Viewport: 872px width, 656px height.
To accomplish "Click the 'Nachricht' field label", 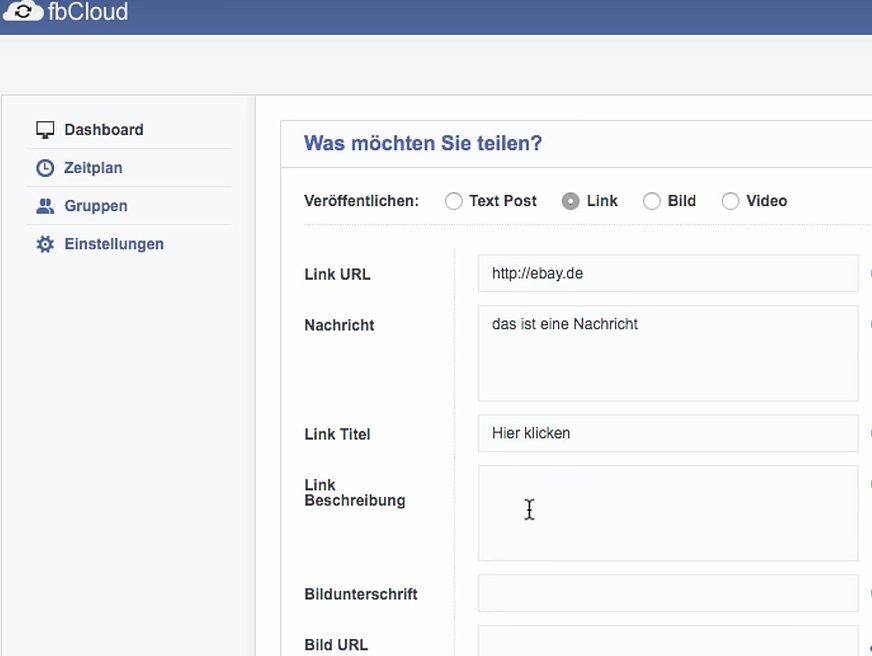I will tap(339, 325).
